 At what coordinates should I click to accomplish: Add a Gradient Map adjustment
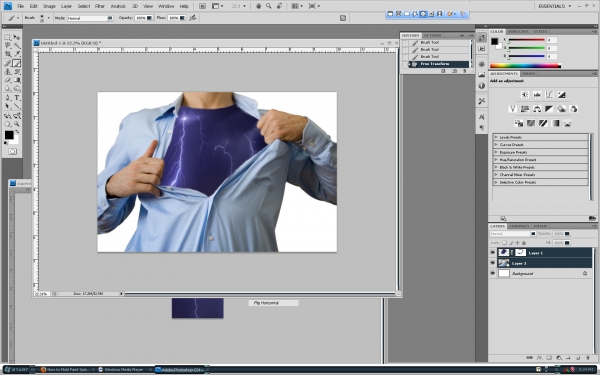point(555,123)
